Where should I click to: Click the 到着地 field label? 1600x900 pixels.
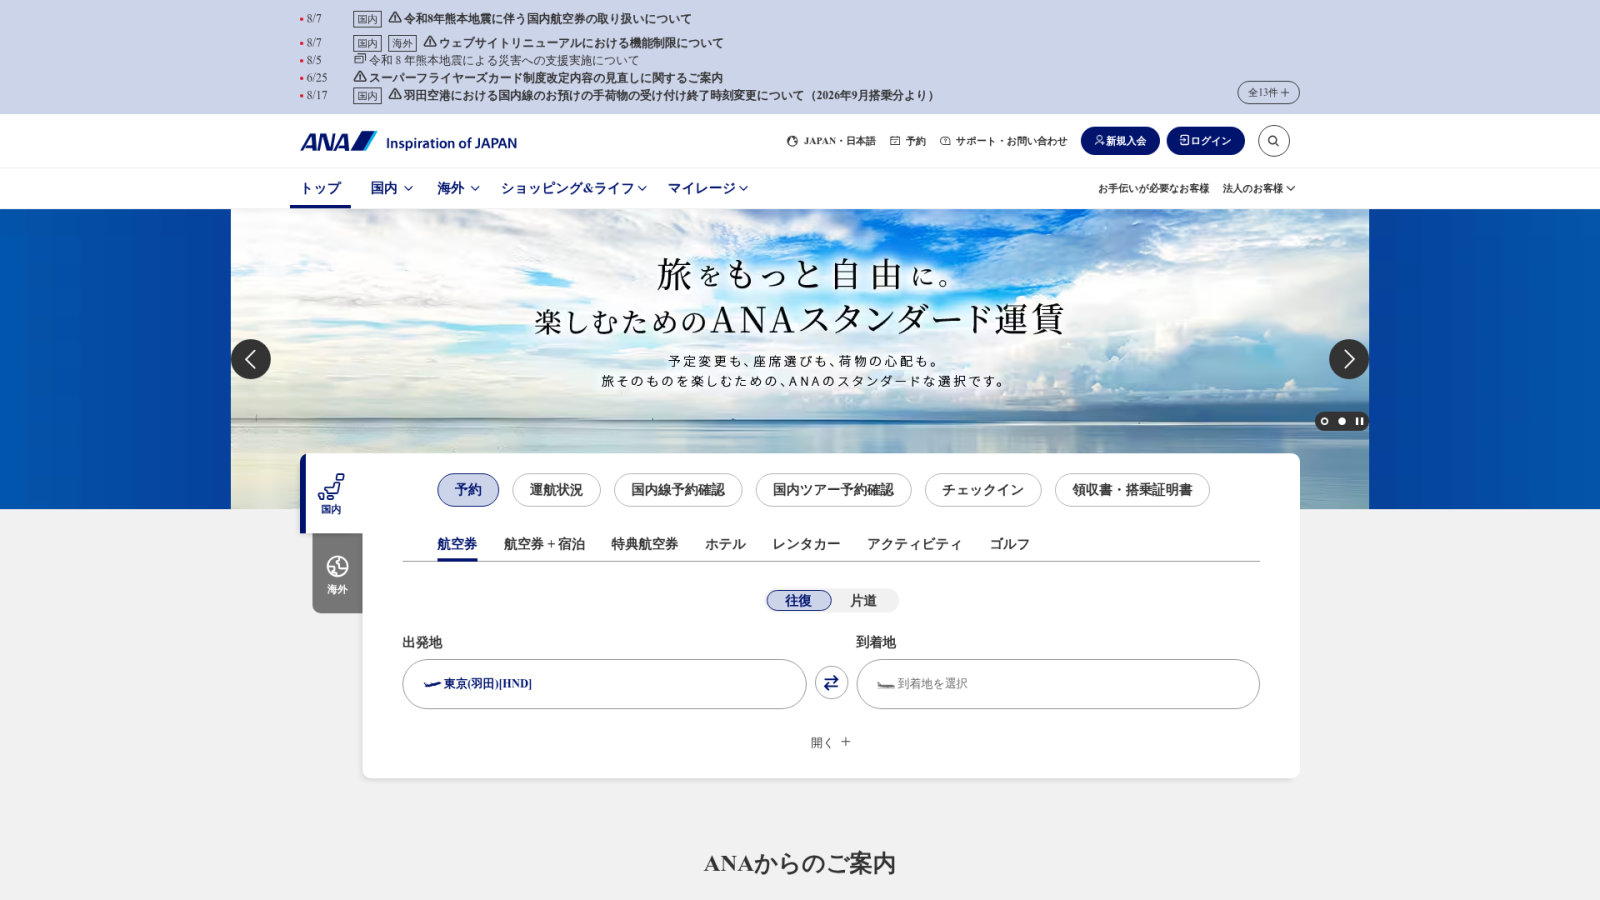[x=876, y=642]
